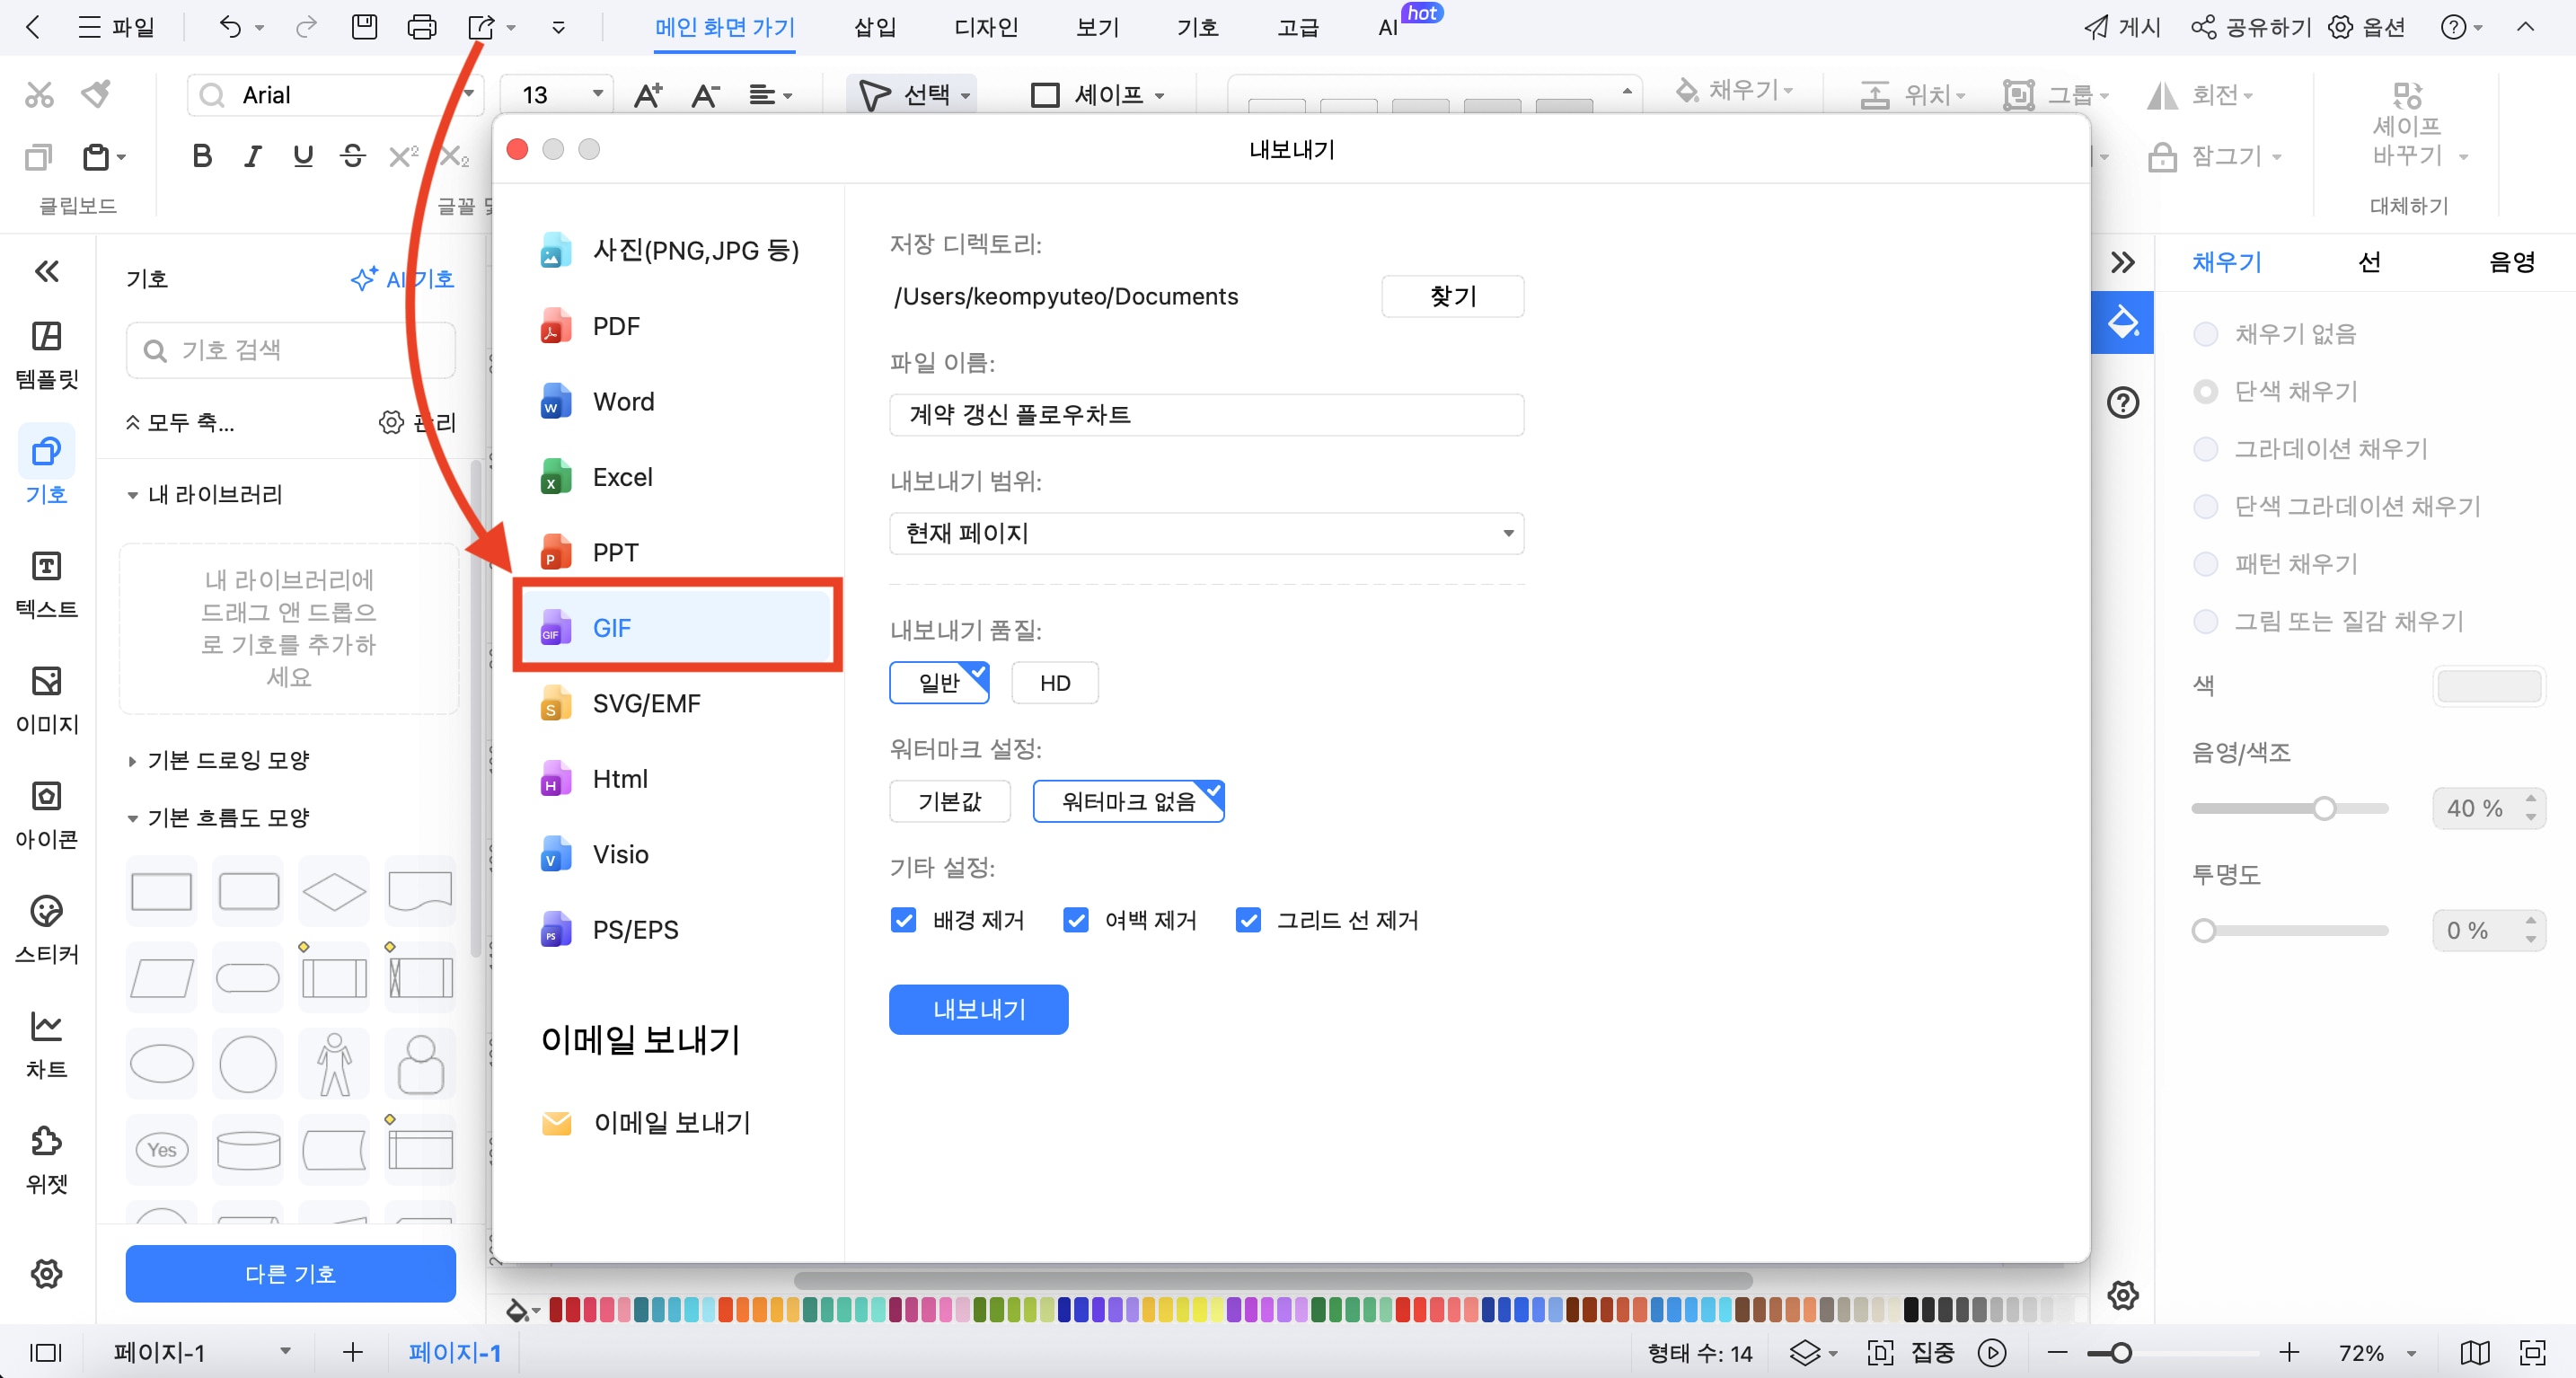The image size is (2576, 1378).
Task: Toggle bold formatting
Action: pos(202,155)
